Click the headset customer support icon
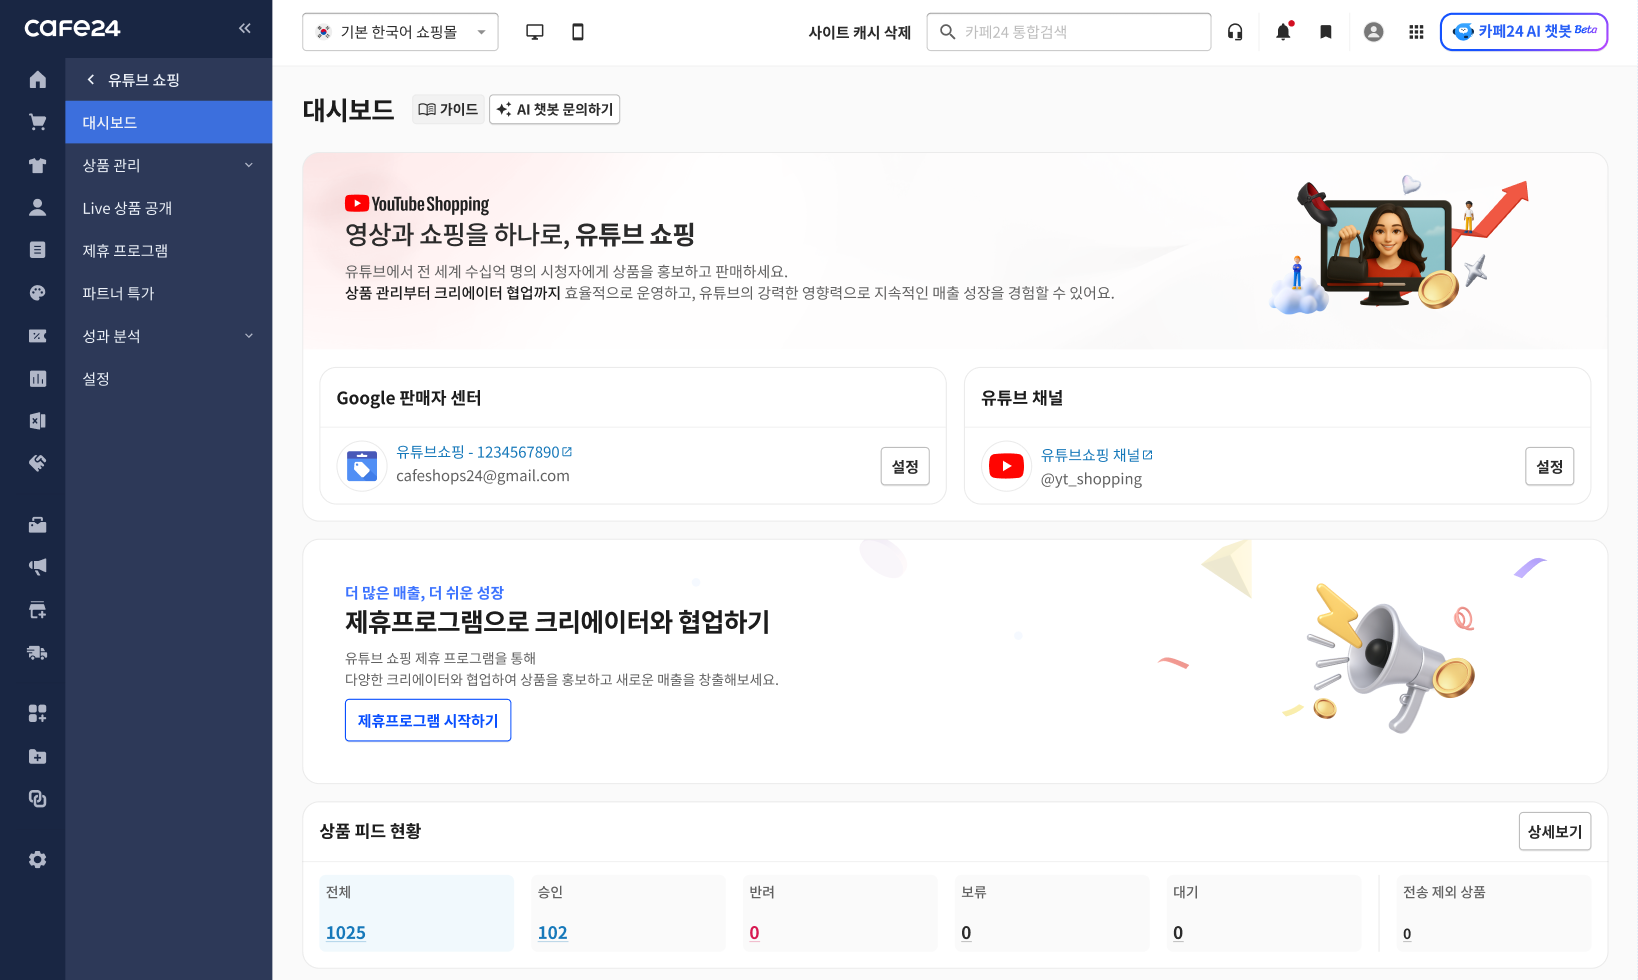The image size is (1638, 980). click(1235, 32)
